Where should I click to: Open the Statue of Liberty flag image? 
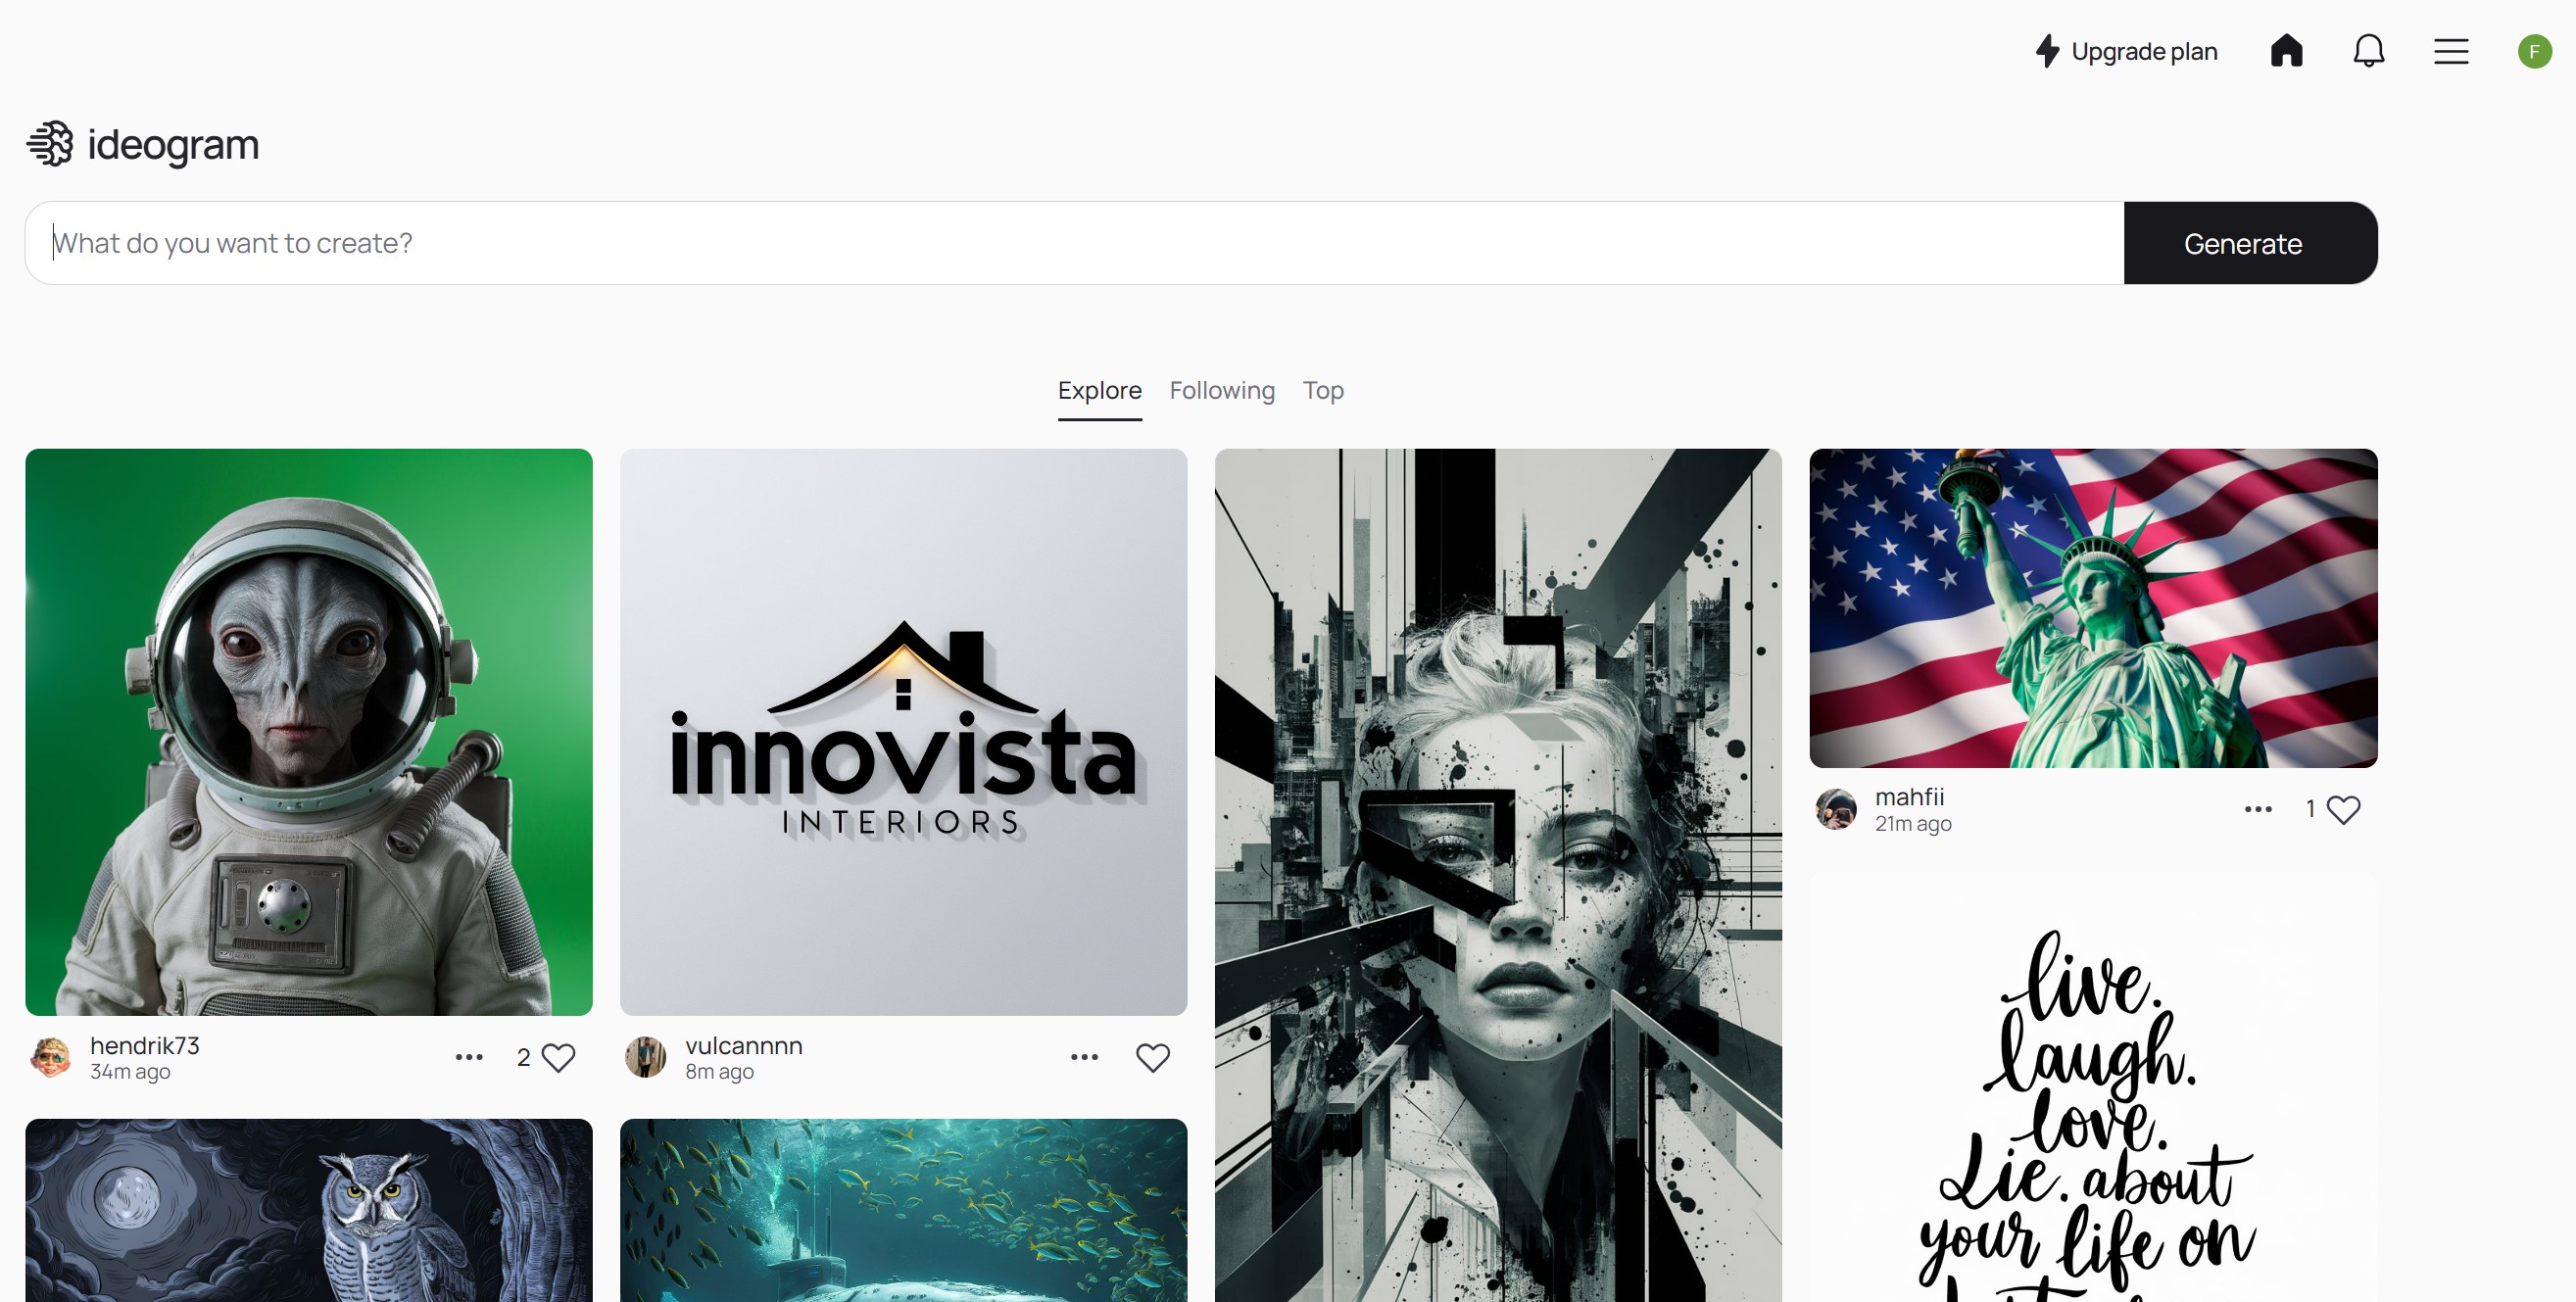(x=2093, y=608)
